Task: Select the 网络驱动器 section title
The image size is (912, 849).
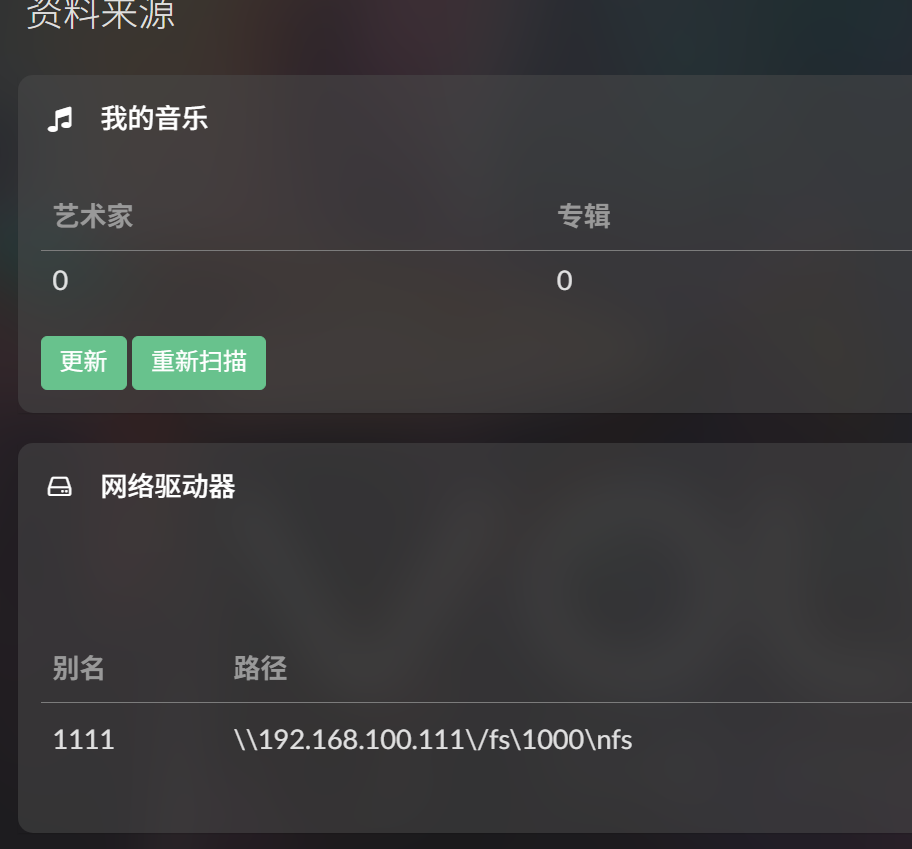Action: (x=168, y=487)
